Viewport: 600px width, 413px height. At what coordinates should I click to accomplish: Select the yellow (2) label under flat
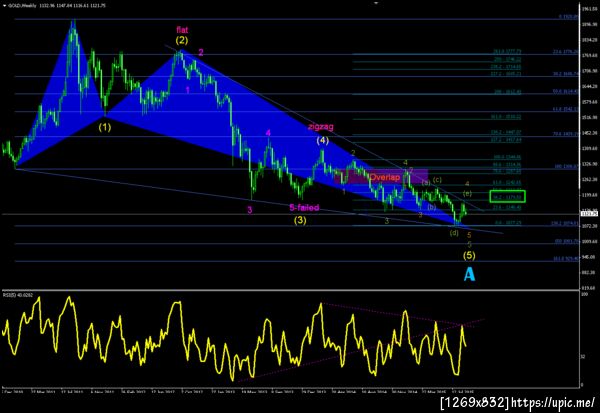(x=182, y=40)
